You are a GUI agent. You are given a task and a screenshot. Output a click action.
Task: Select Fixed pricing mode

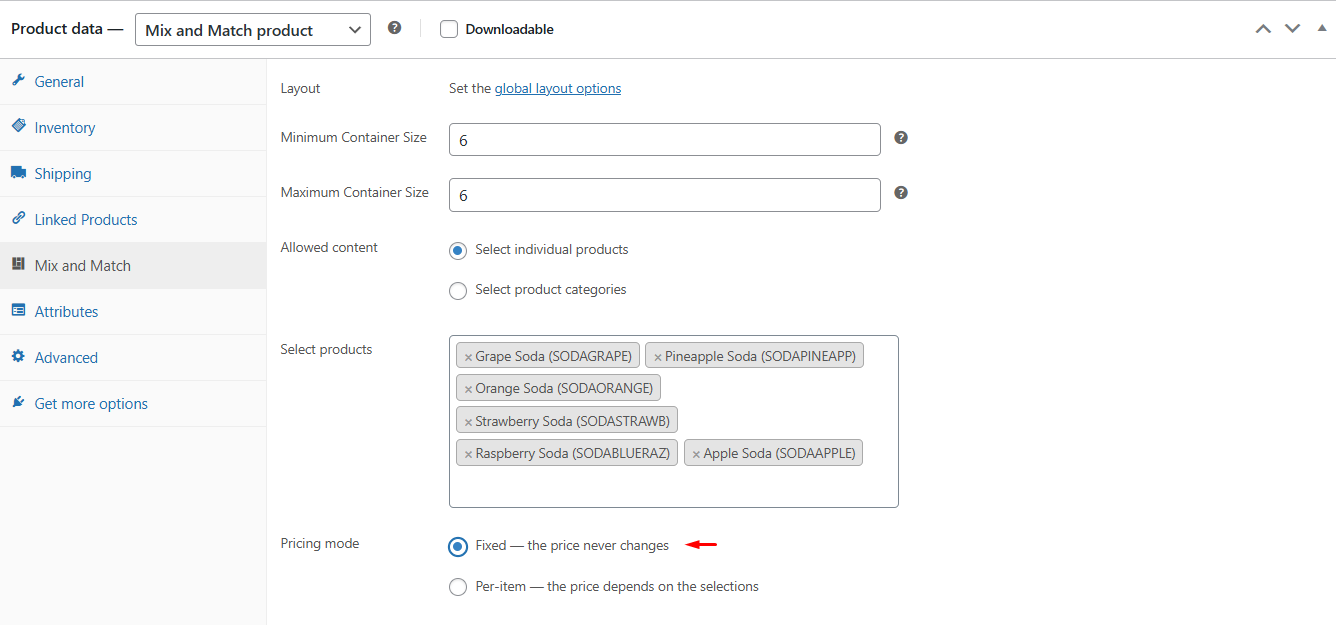coord(458,546)
